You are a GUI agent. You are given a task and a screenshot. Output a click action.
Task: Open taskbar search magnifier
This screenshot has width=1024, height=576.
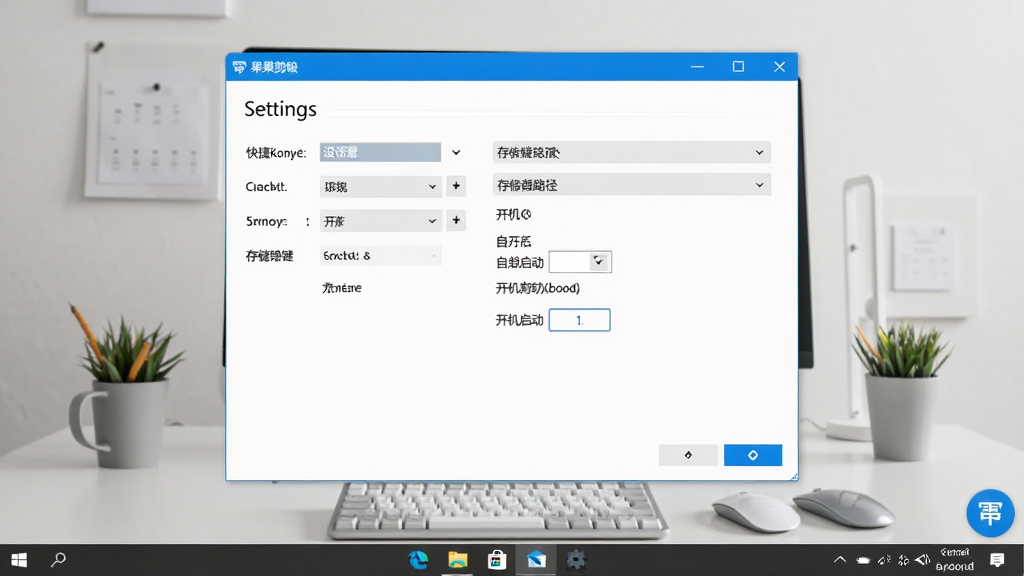58,560
